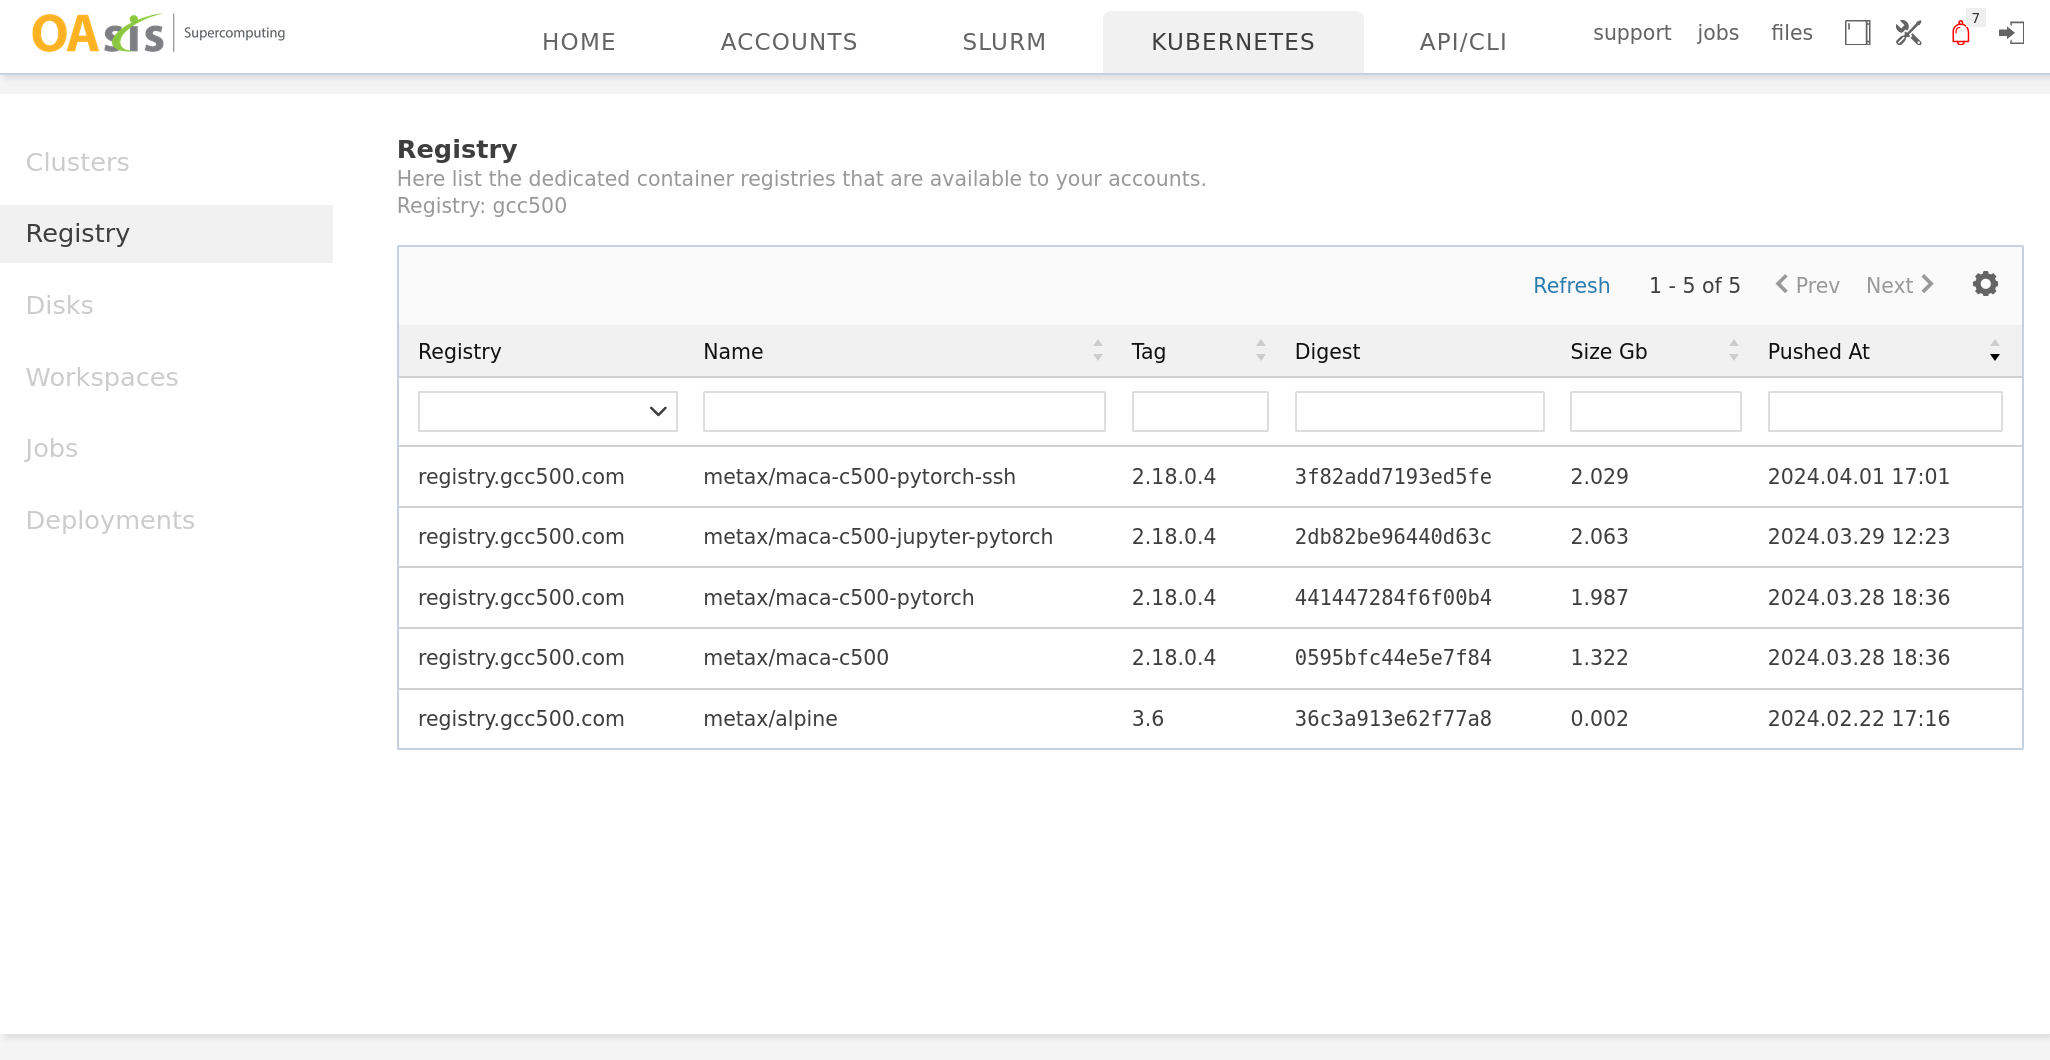Click size value 2.063
The height and width of the screenshot is (1060, 2050).
pos(1599,537)
